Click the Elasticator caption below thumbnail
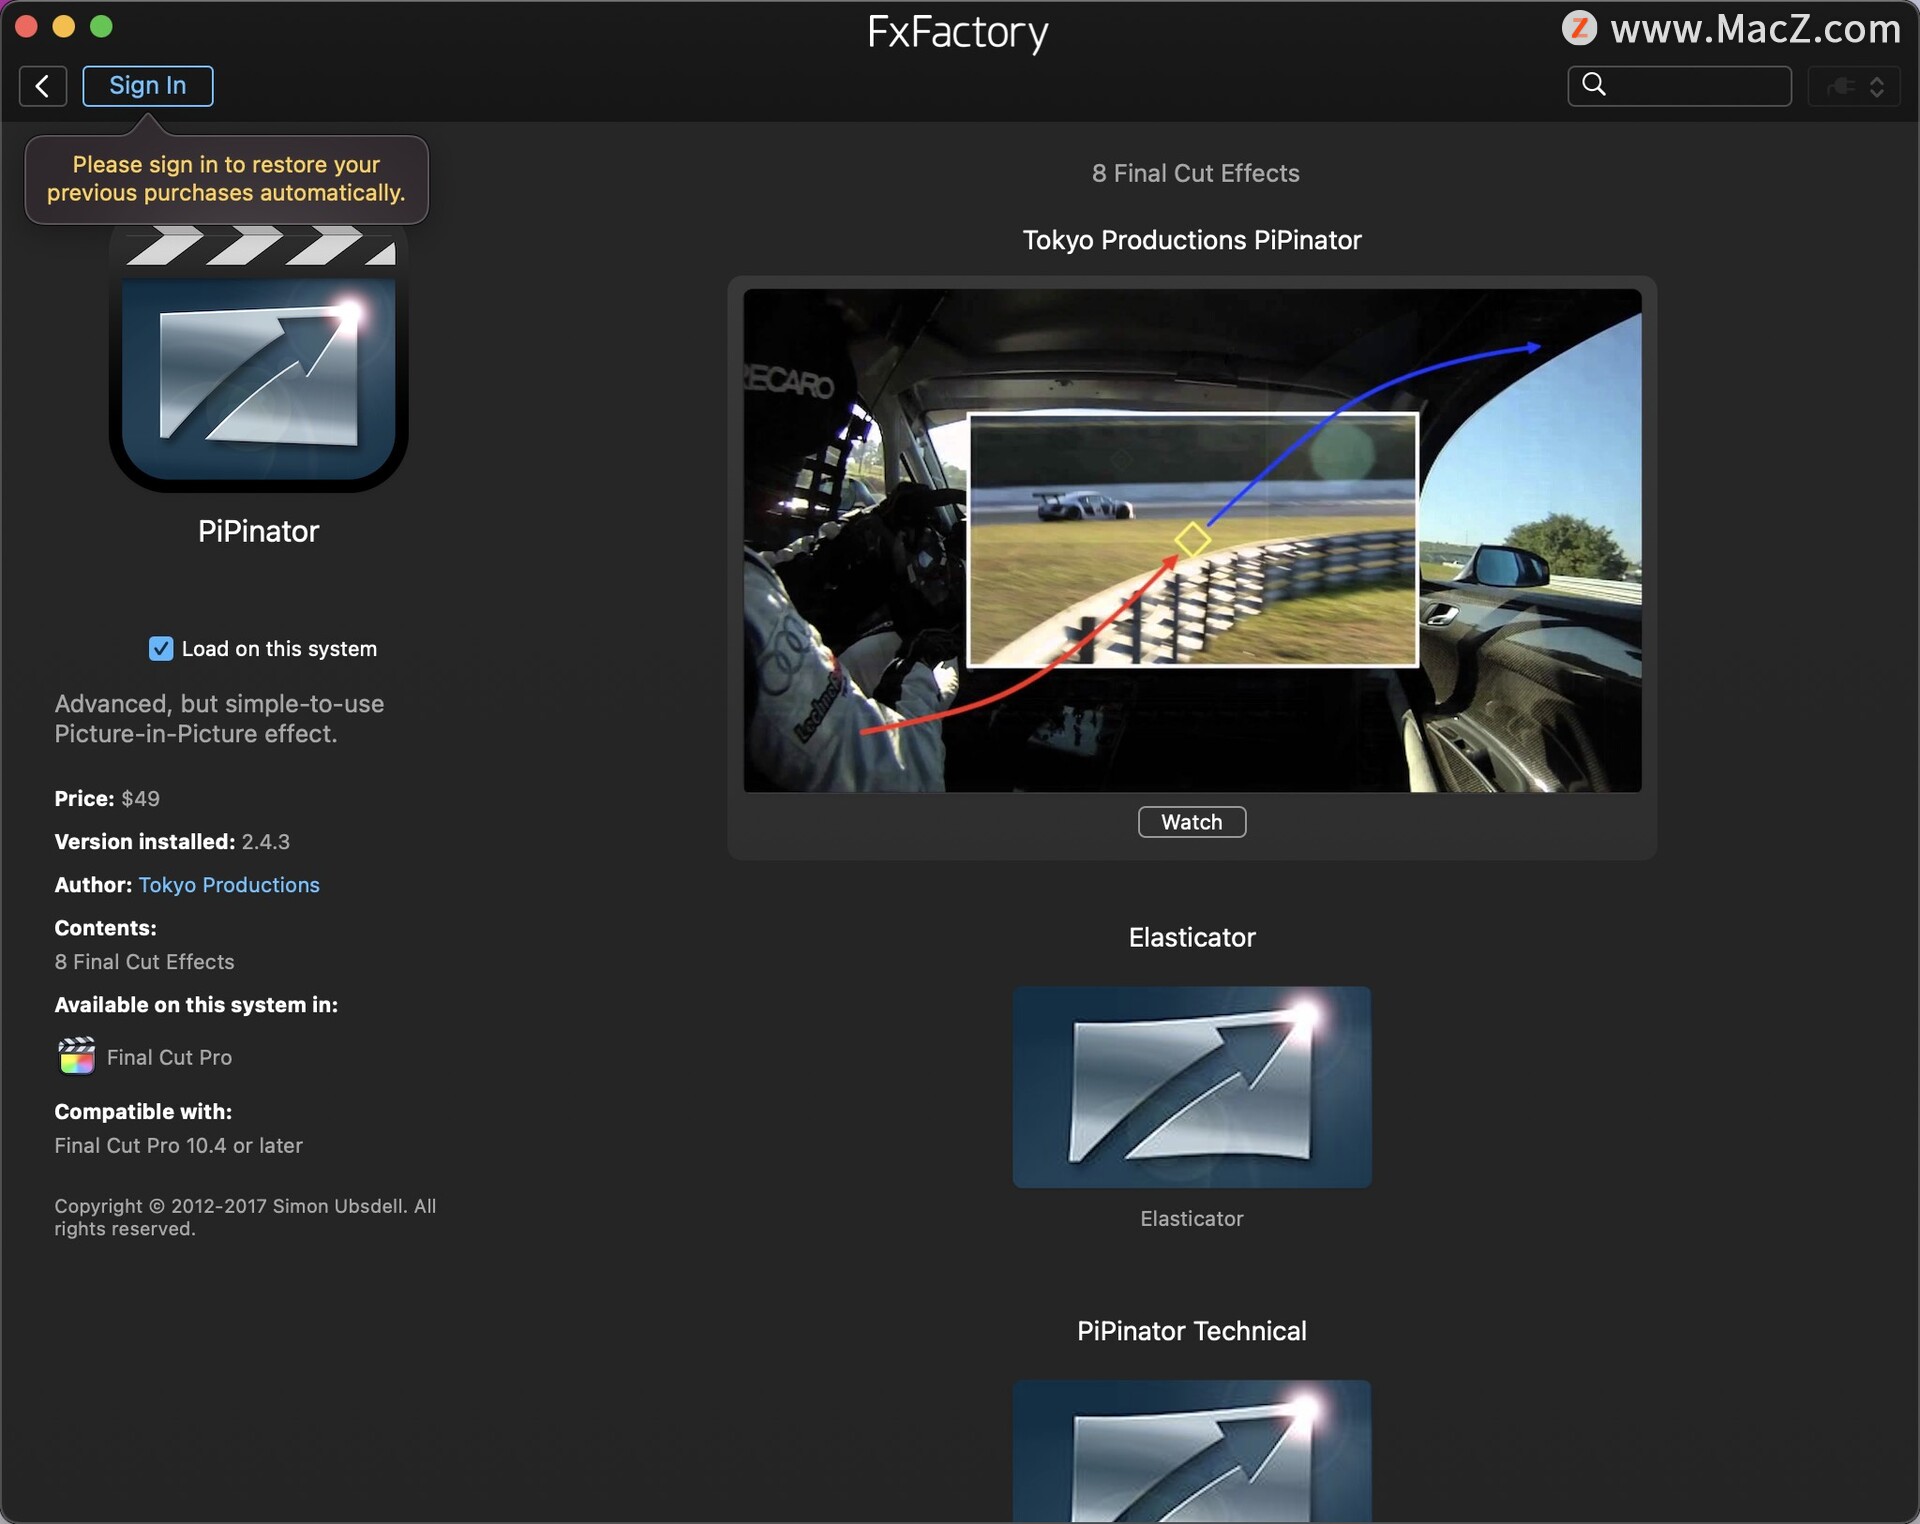1920x1524 pixels. (x=1191, y=1218)
